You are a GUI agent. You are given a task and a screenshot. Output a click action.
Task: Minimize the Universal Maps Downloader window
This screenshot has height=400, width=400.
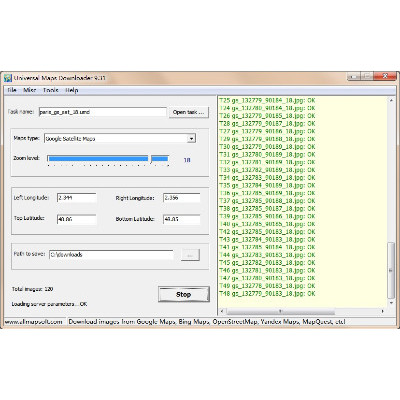point(354,77)
